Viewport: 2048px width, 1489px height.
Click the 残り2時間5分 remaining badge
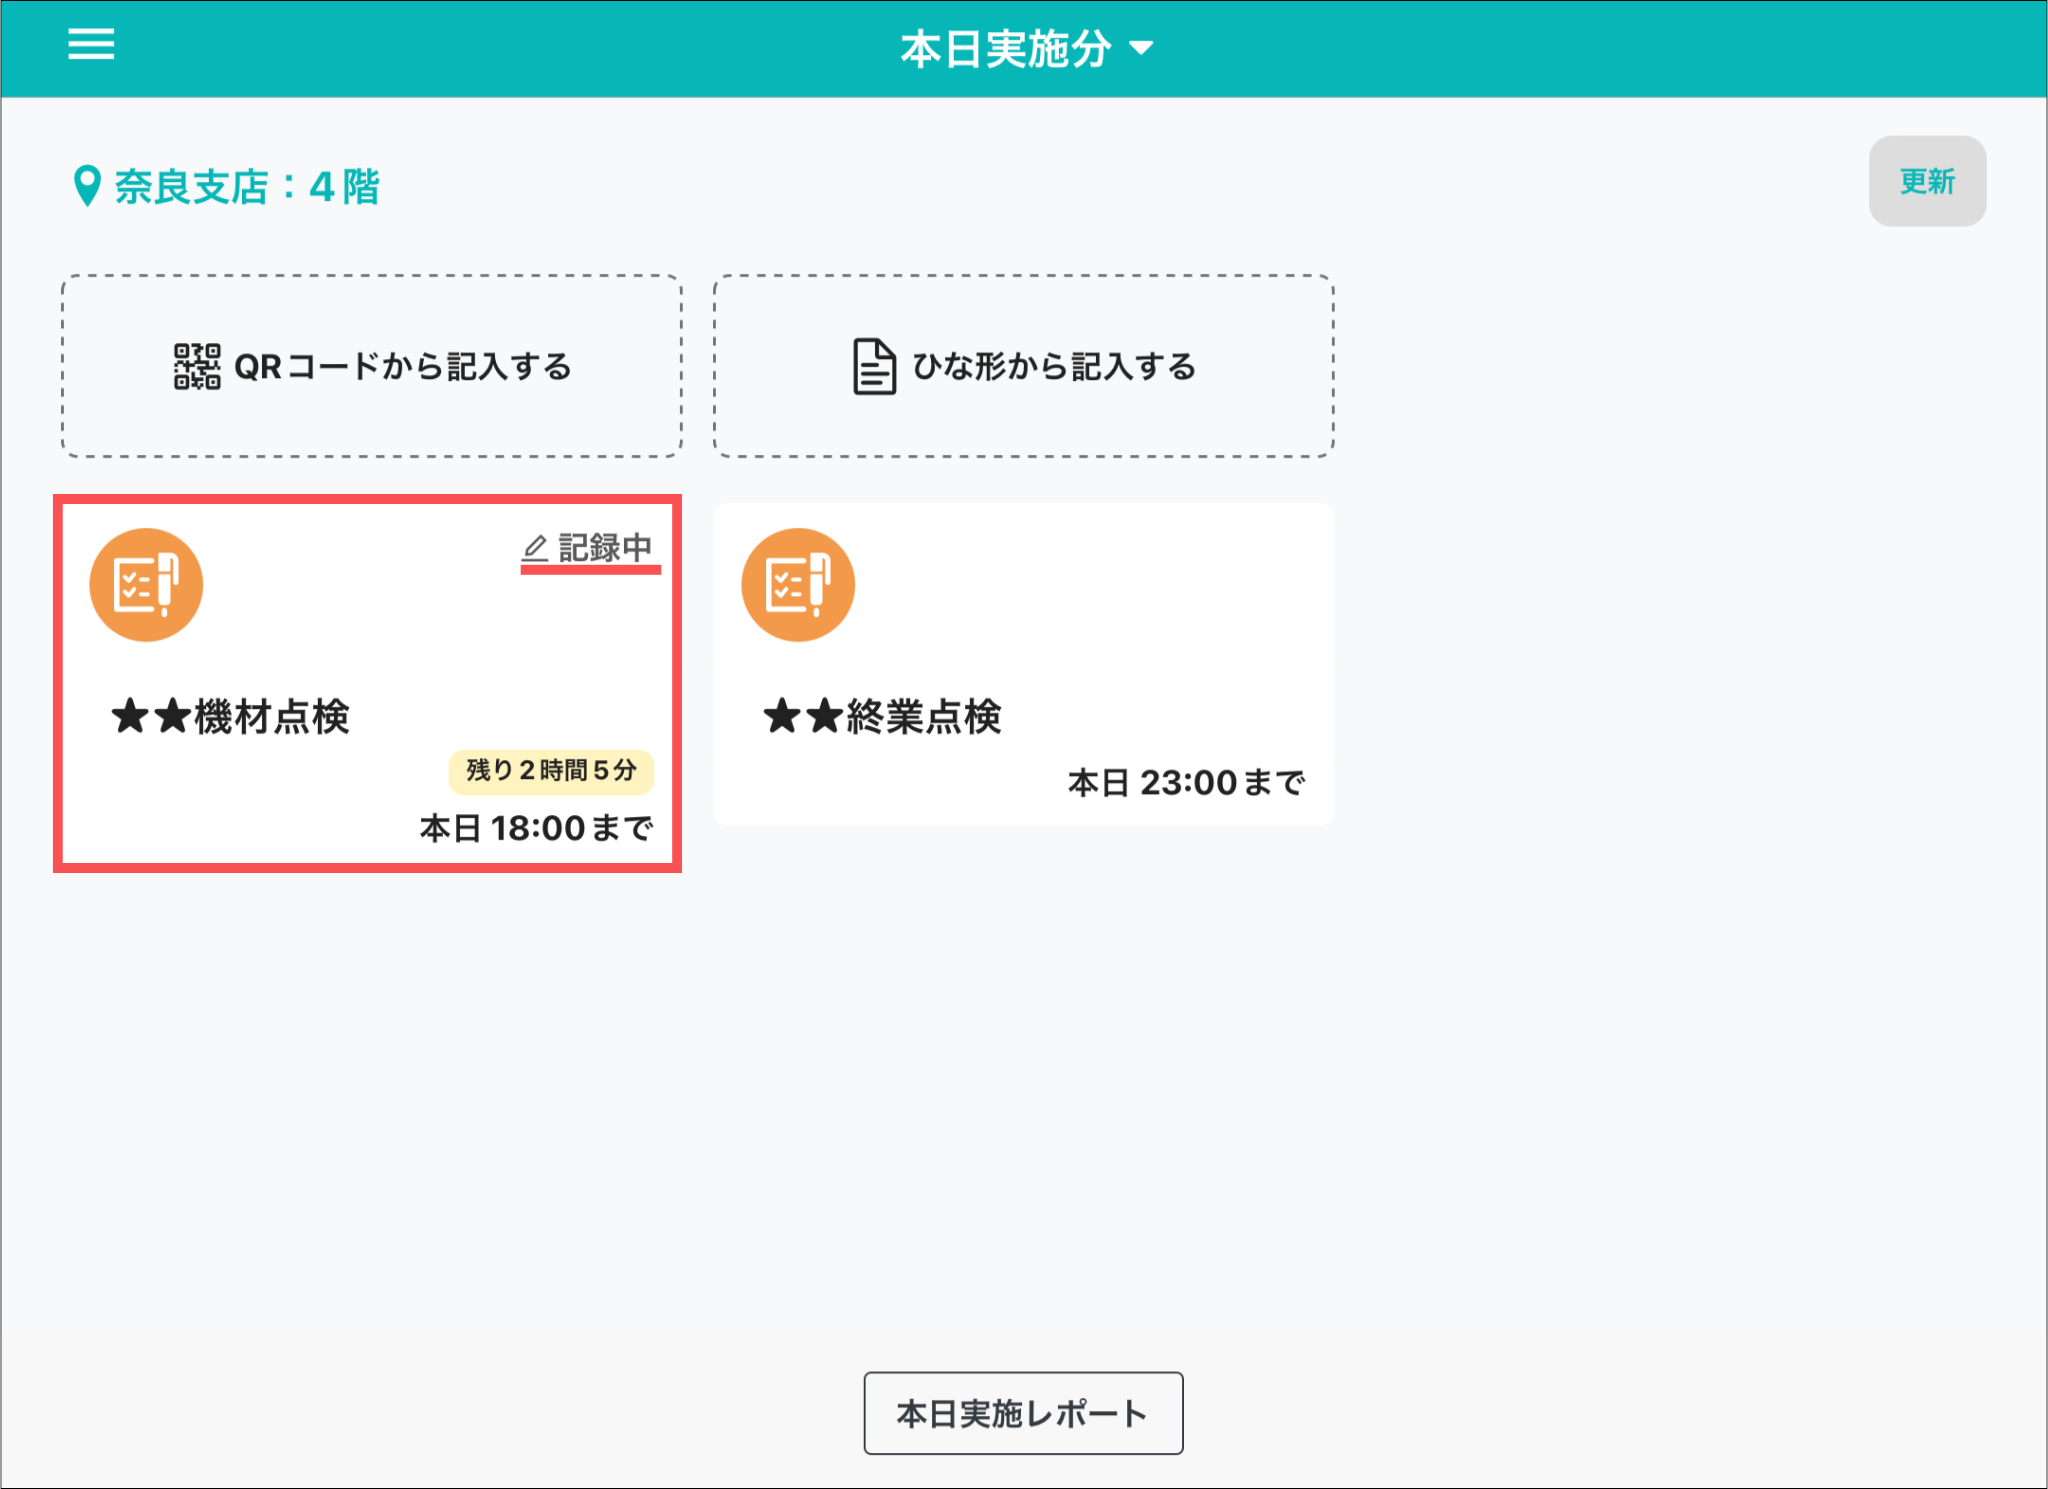551,771
